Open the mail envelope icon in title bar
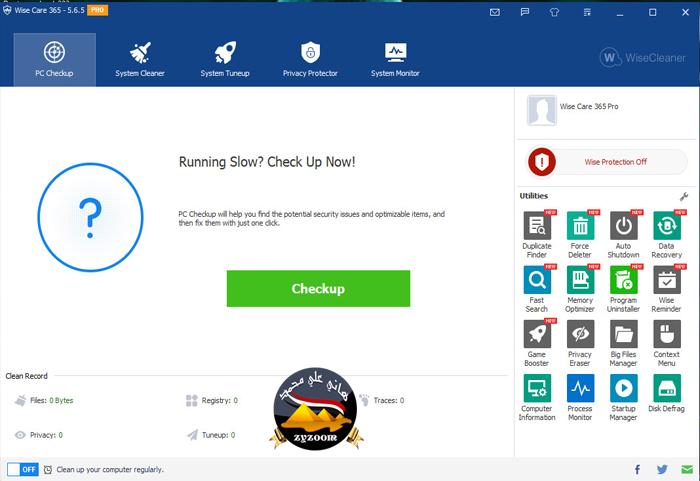The height and width of the screenshot is (481, 700). (x=495, y=12)
